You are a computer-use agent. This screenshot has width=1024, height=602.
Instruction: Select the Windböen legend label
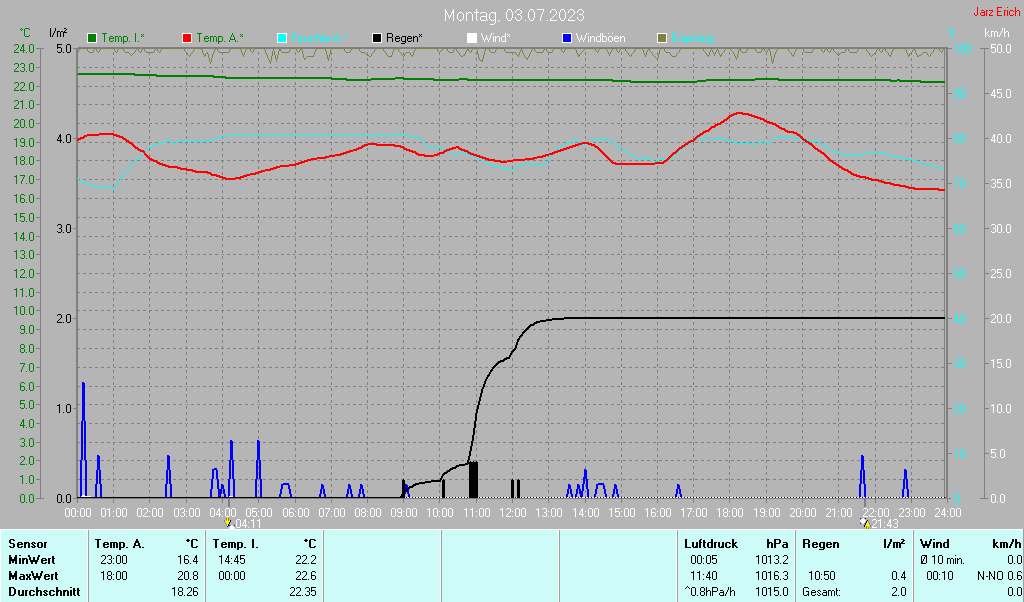point(600,39)
